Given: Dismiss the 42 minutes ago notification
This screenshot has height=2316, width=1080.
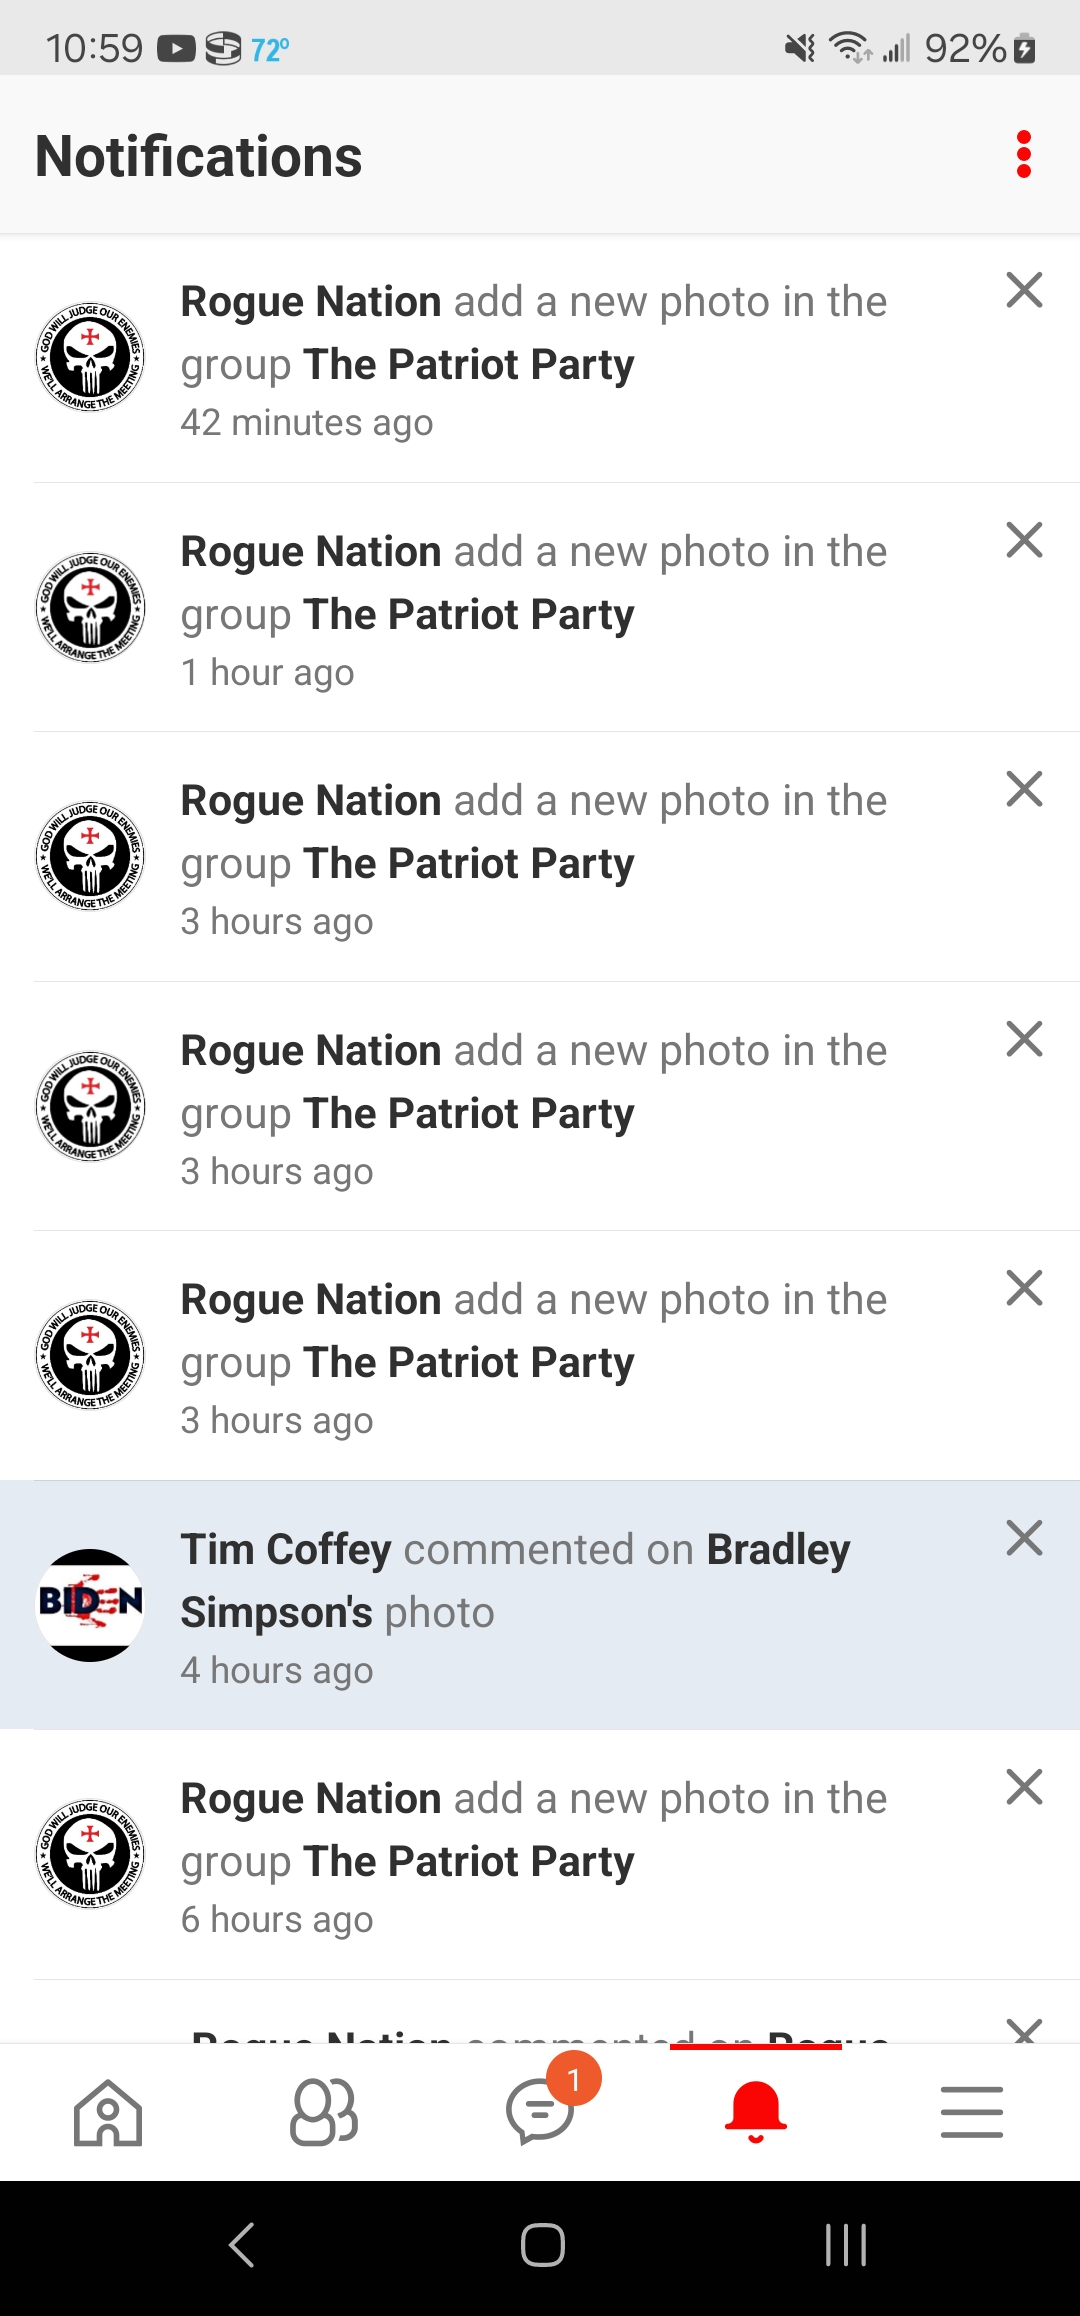Looking at the screenshot, I should tap(1024, 291).
